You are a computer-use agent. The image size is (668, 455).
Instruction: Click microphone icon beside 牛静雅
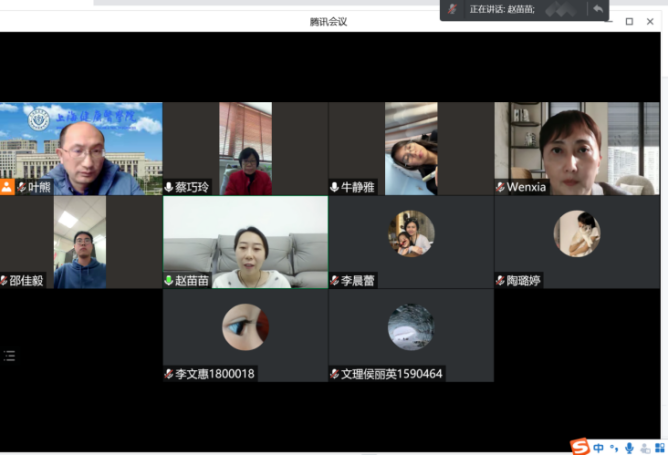[335, 187]
